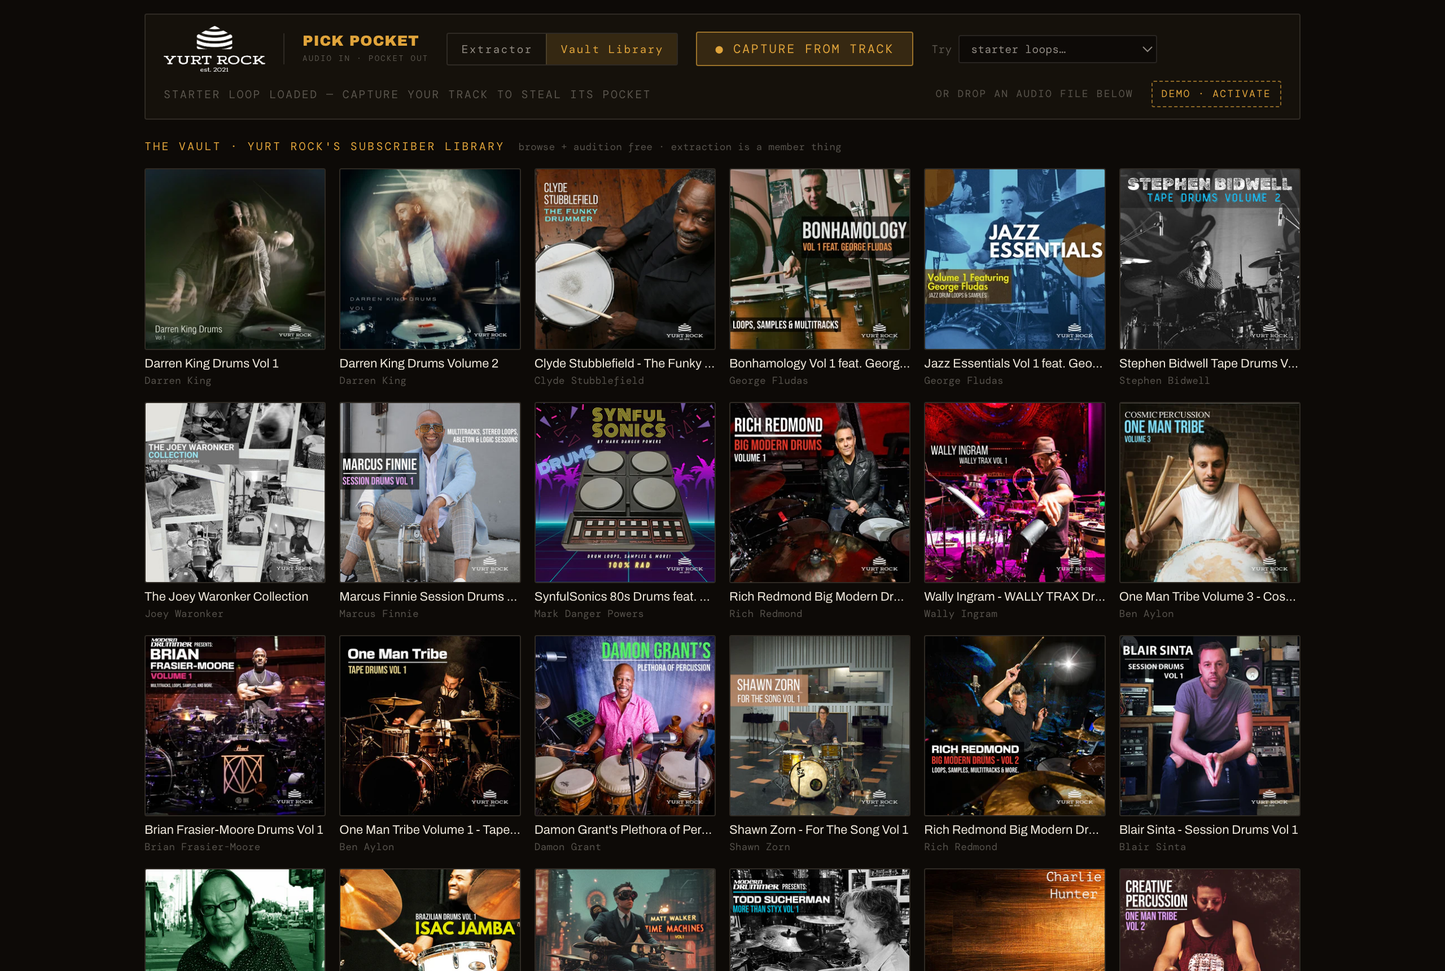
Task: Click the Capture From Track button
Action: point(804,49)
